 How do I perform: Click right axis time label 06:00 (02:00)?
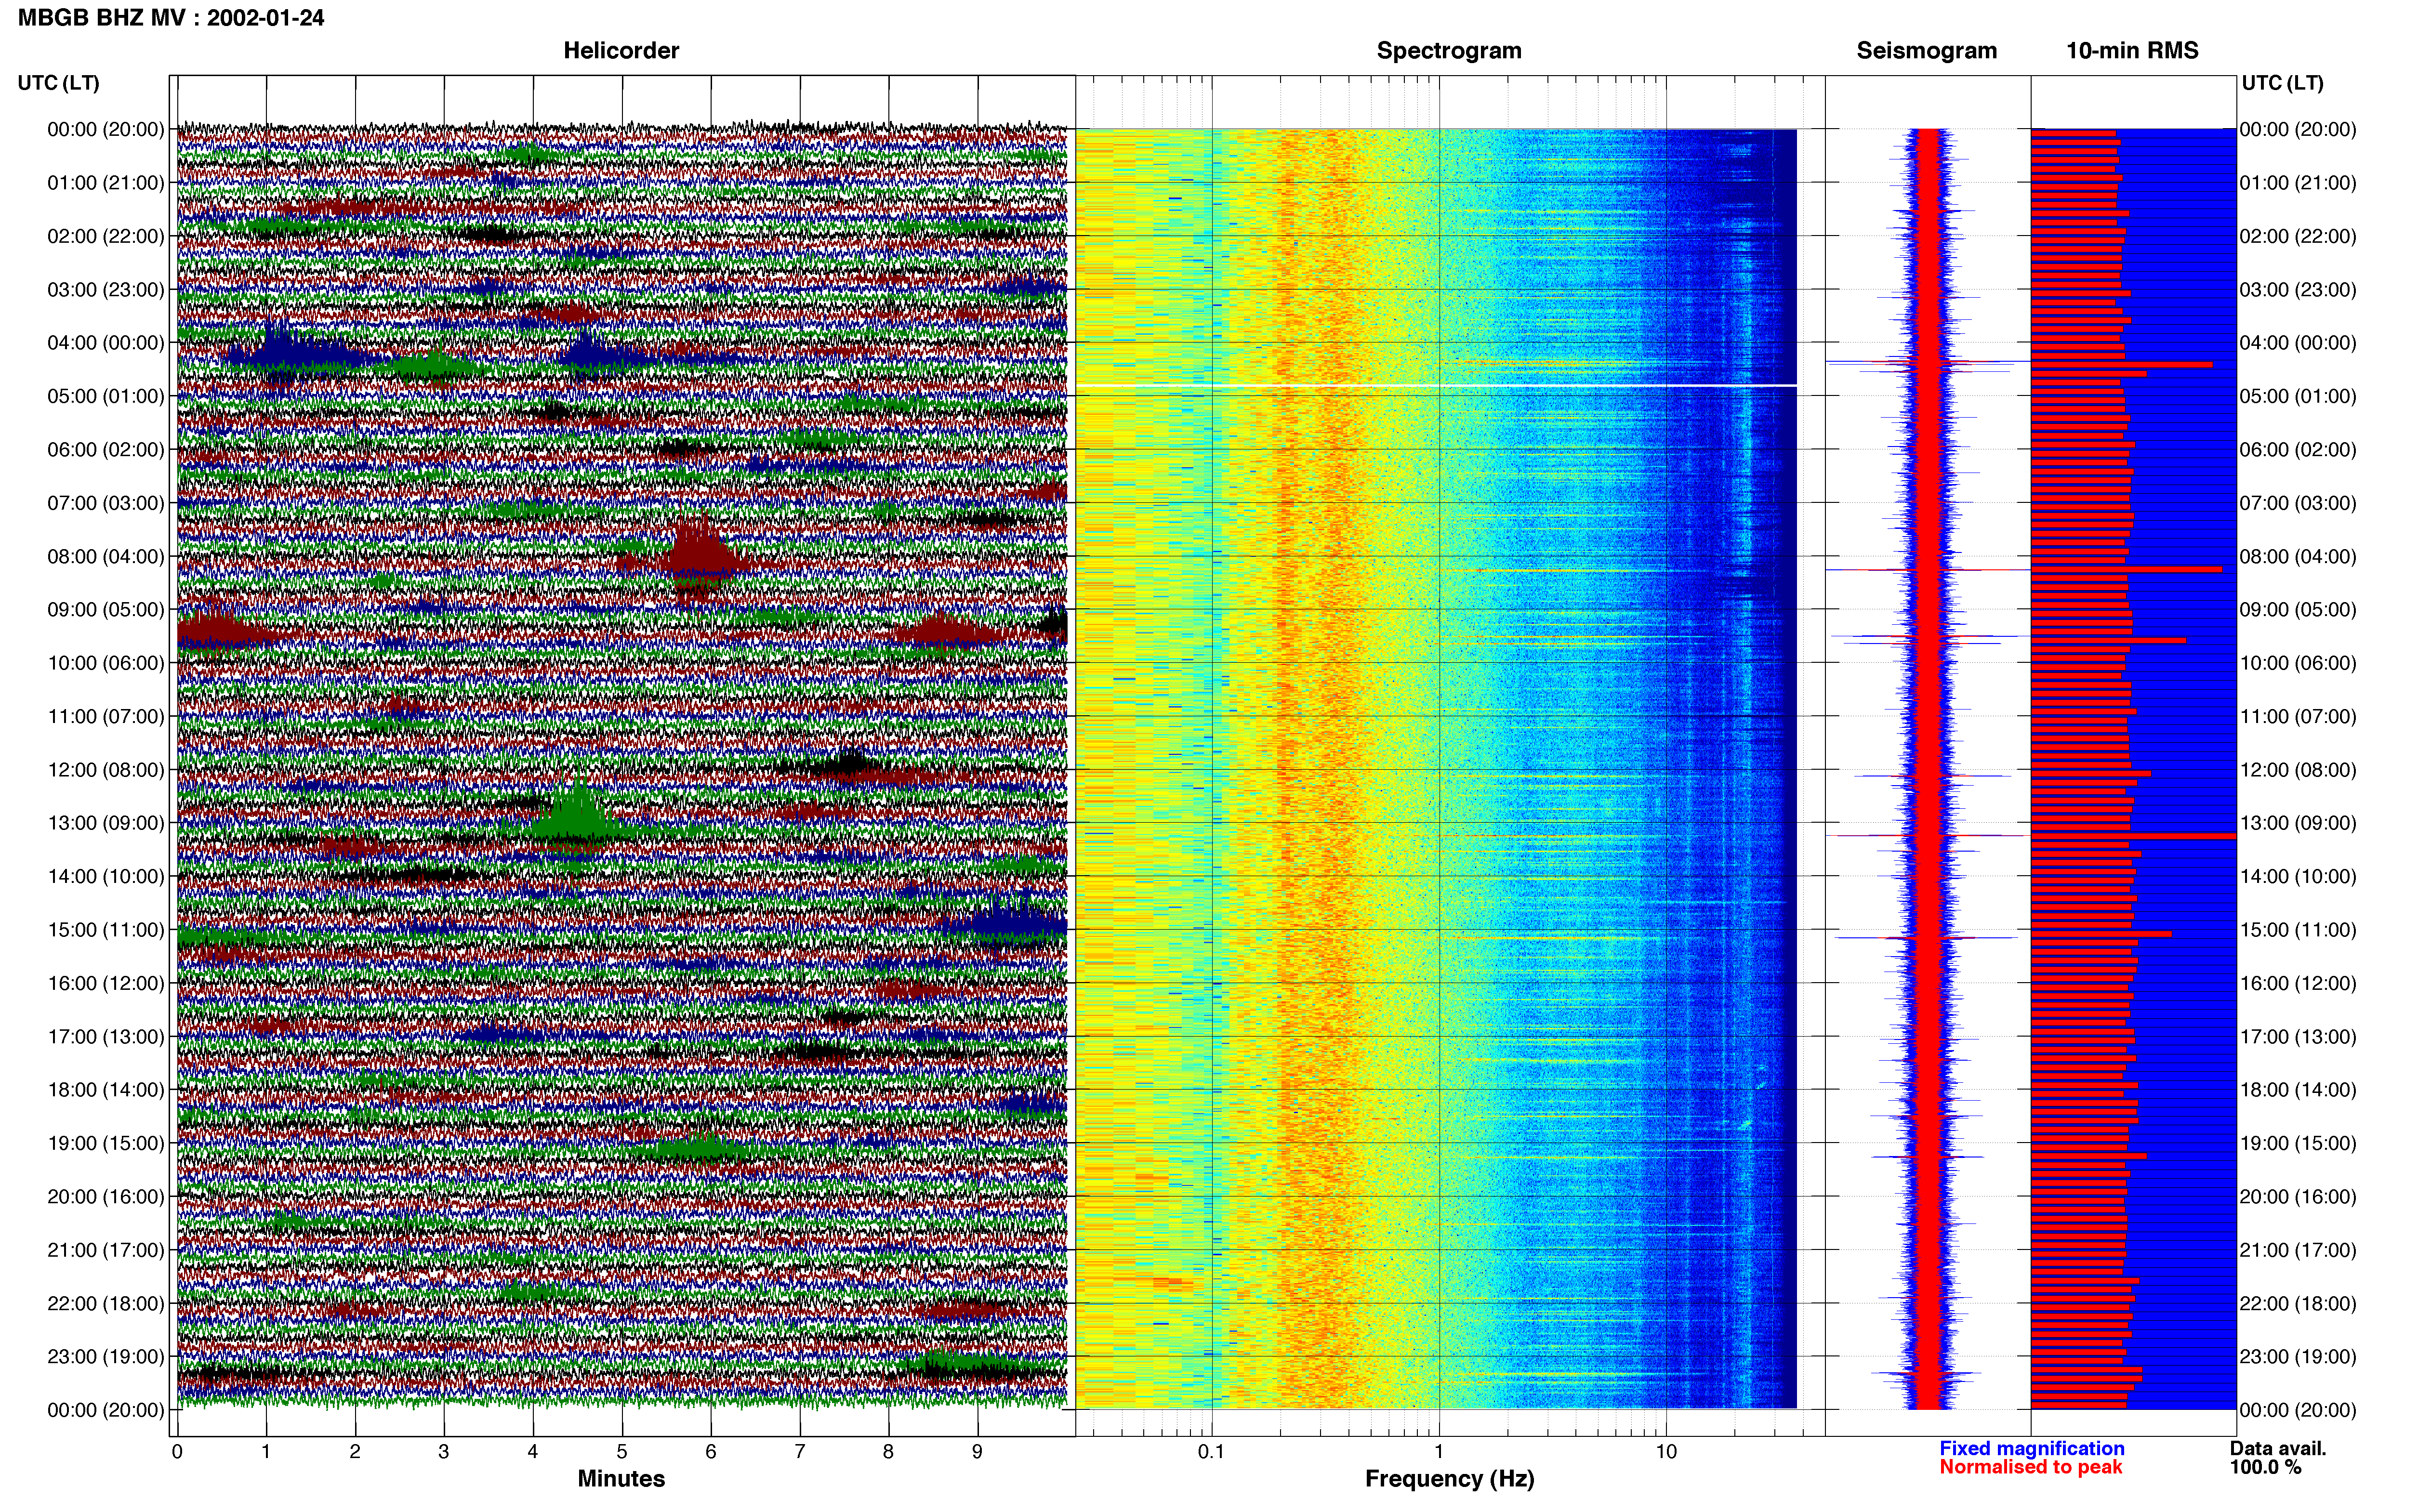[2298, 450]
